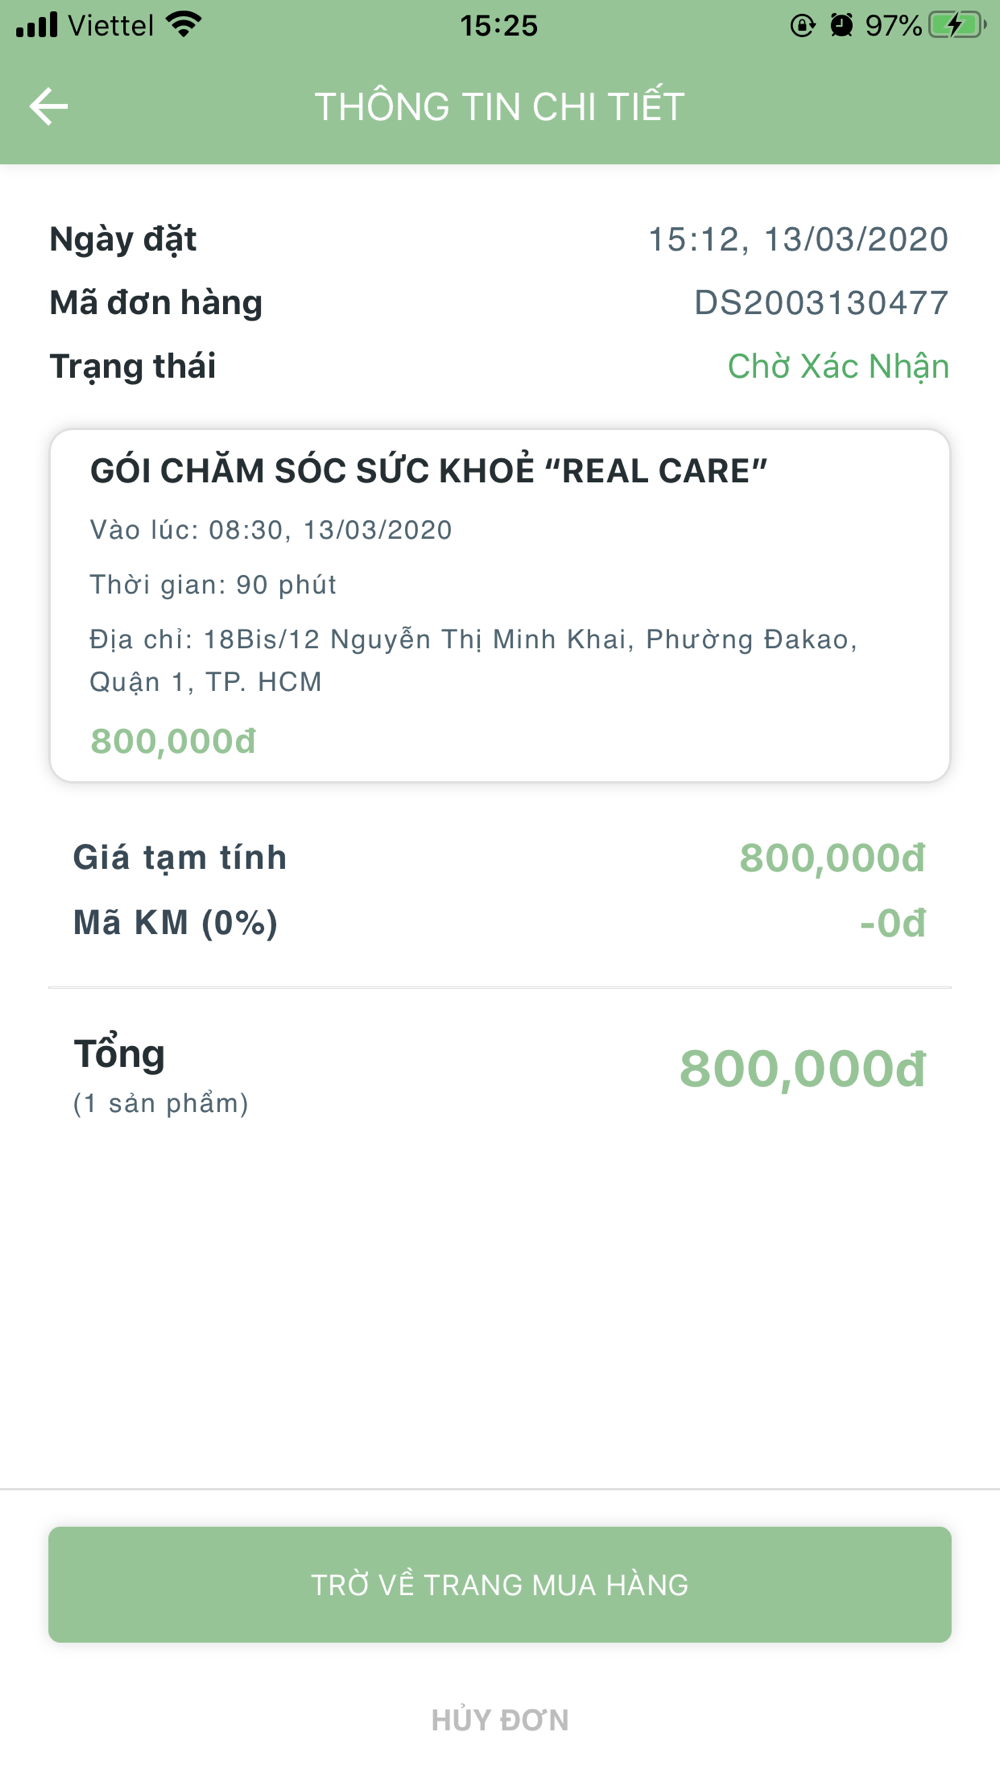Tap the Wi-Fi status icon
This screenshot has width=1000, height=1778.
(x=185, y=25)
